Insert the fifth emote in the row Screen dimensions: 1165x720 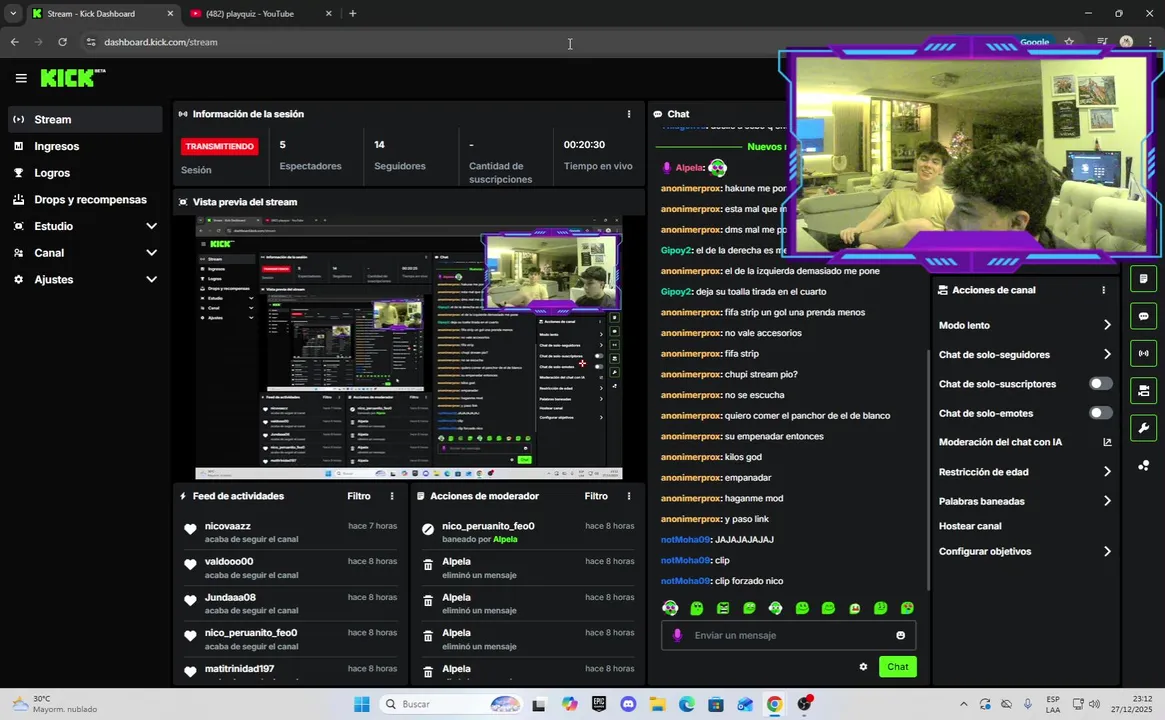[776, 608]
